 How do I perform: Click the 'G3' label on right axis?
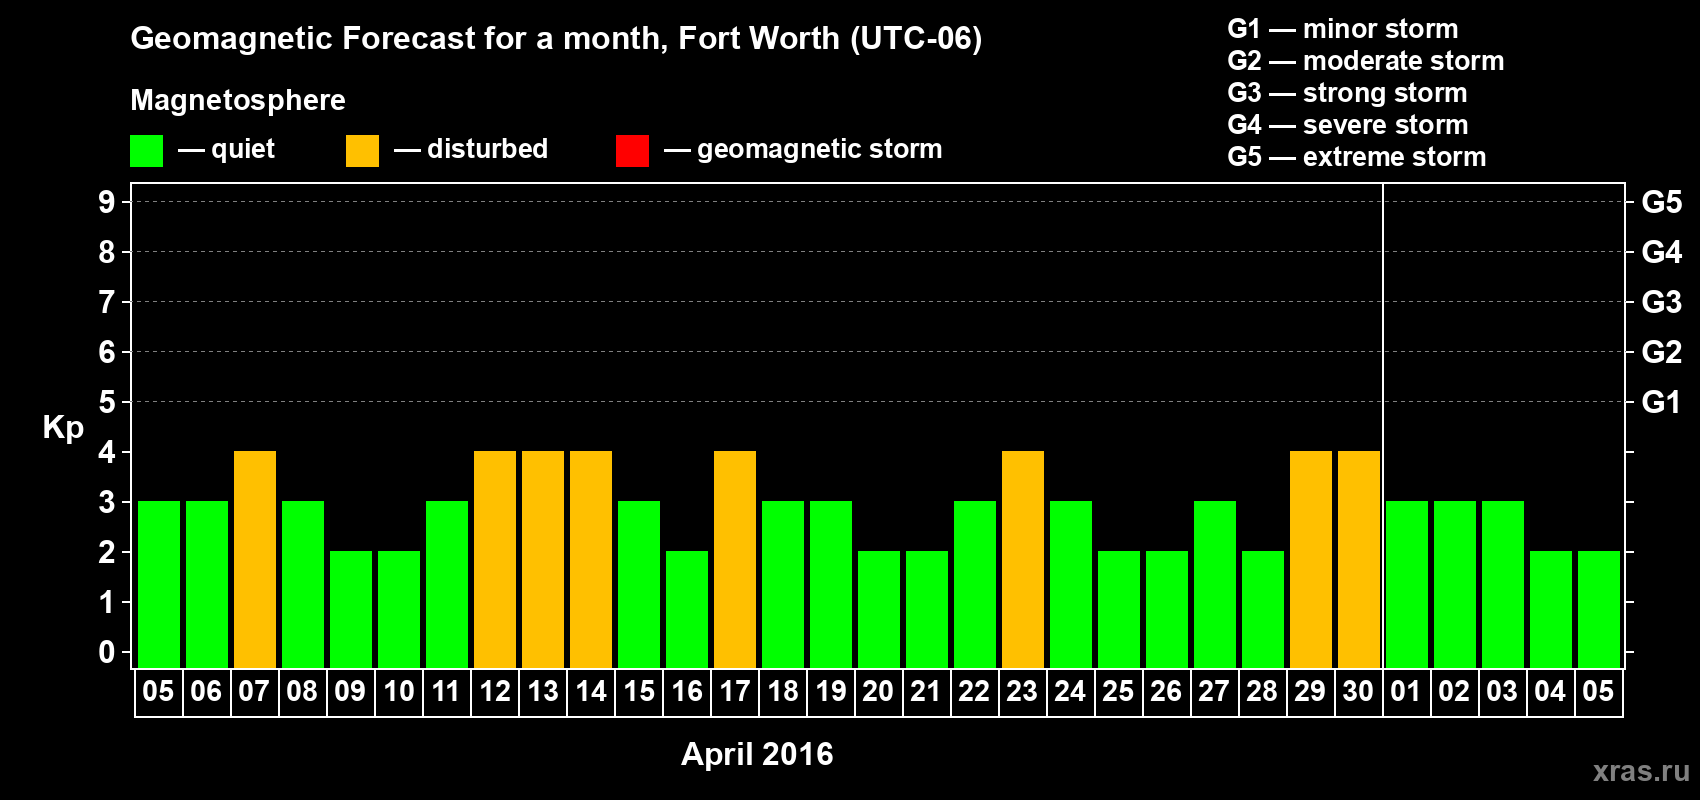1661,302
